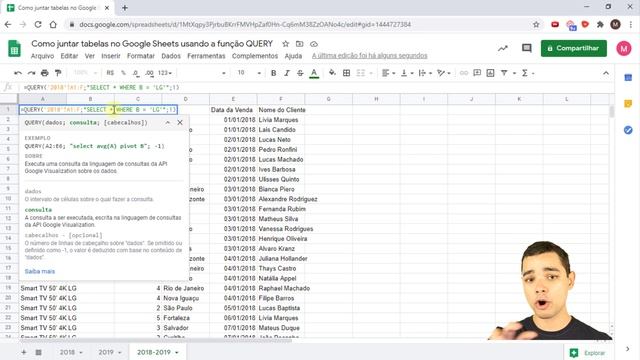Open the Arquivo menu
640x360 pixels.
pyautogui.click(x=42, y=56)
